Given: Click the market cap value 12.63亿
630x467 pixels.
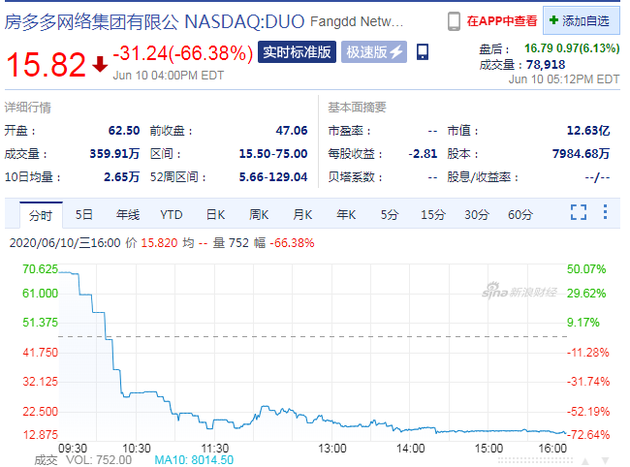Looking at the screenshot, I should 588,131.
